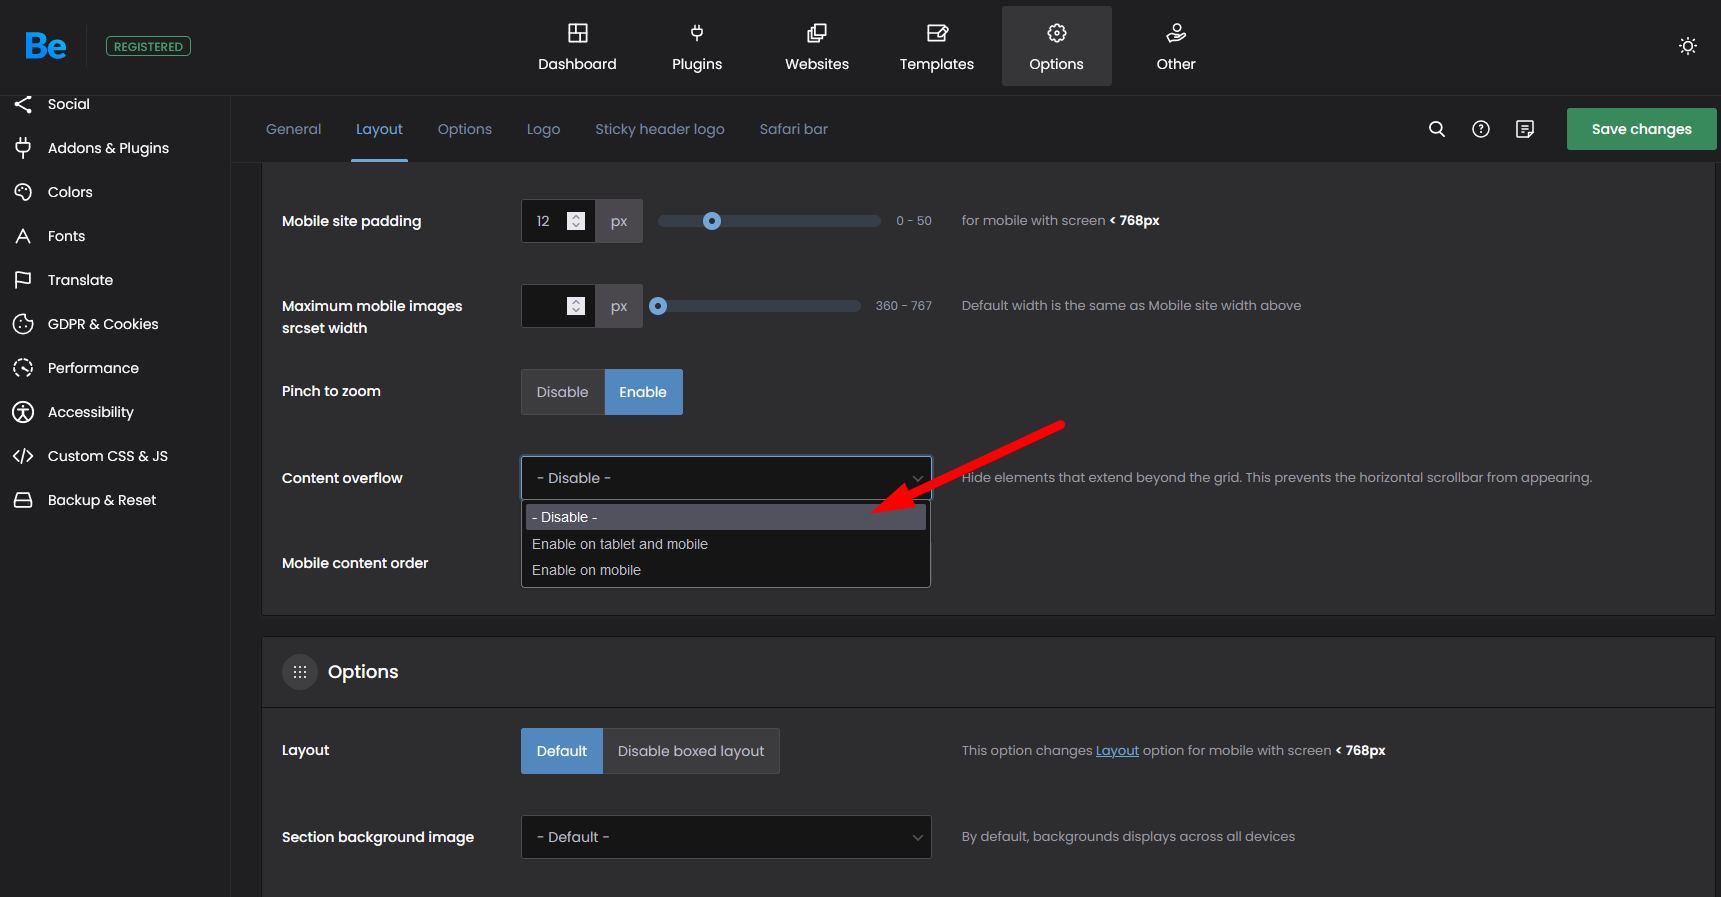Open the help question mark icon
Viewport: 1721px width, 897px height.
point(1481,129)
